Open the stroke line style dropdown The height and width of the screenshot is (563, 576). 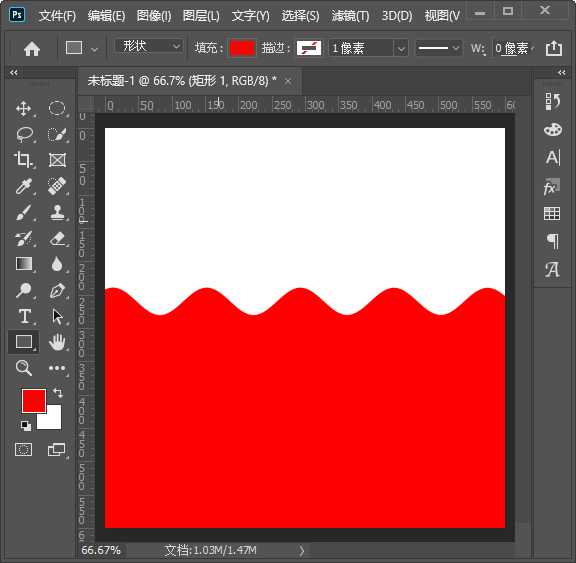tap(438, 48)
